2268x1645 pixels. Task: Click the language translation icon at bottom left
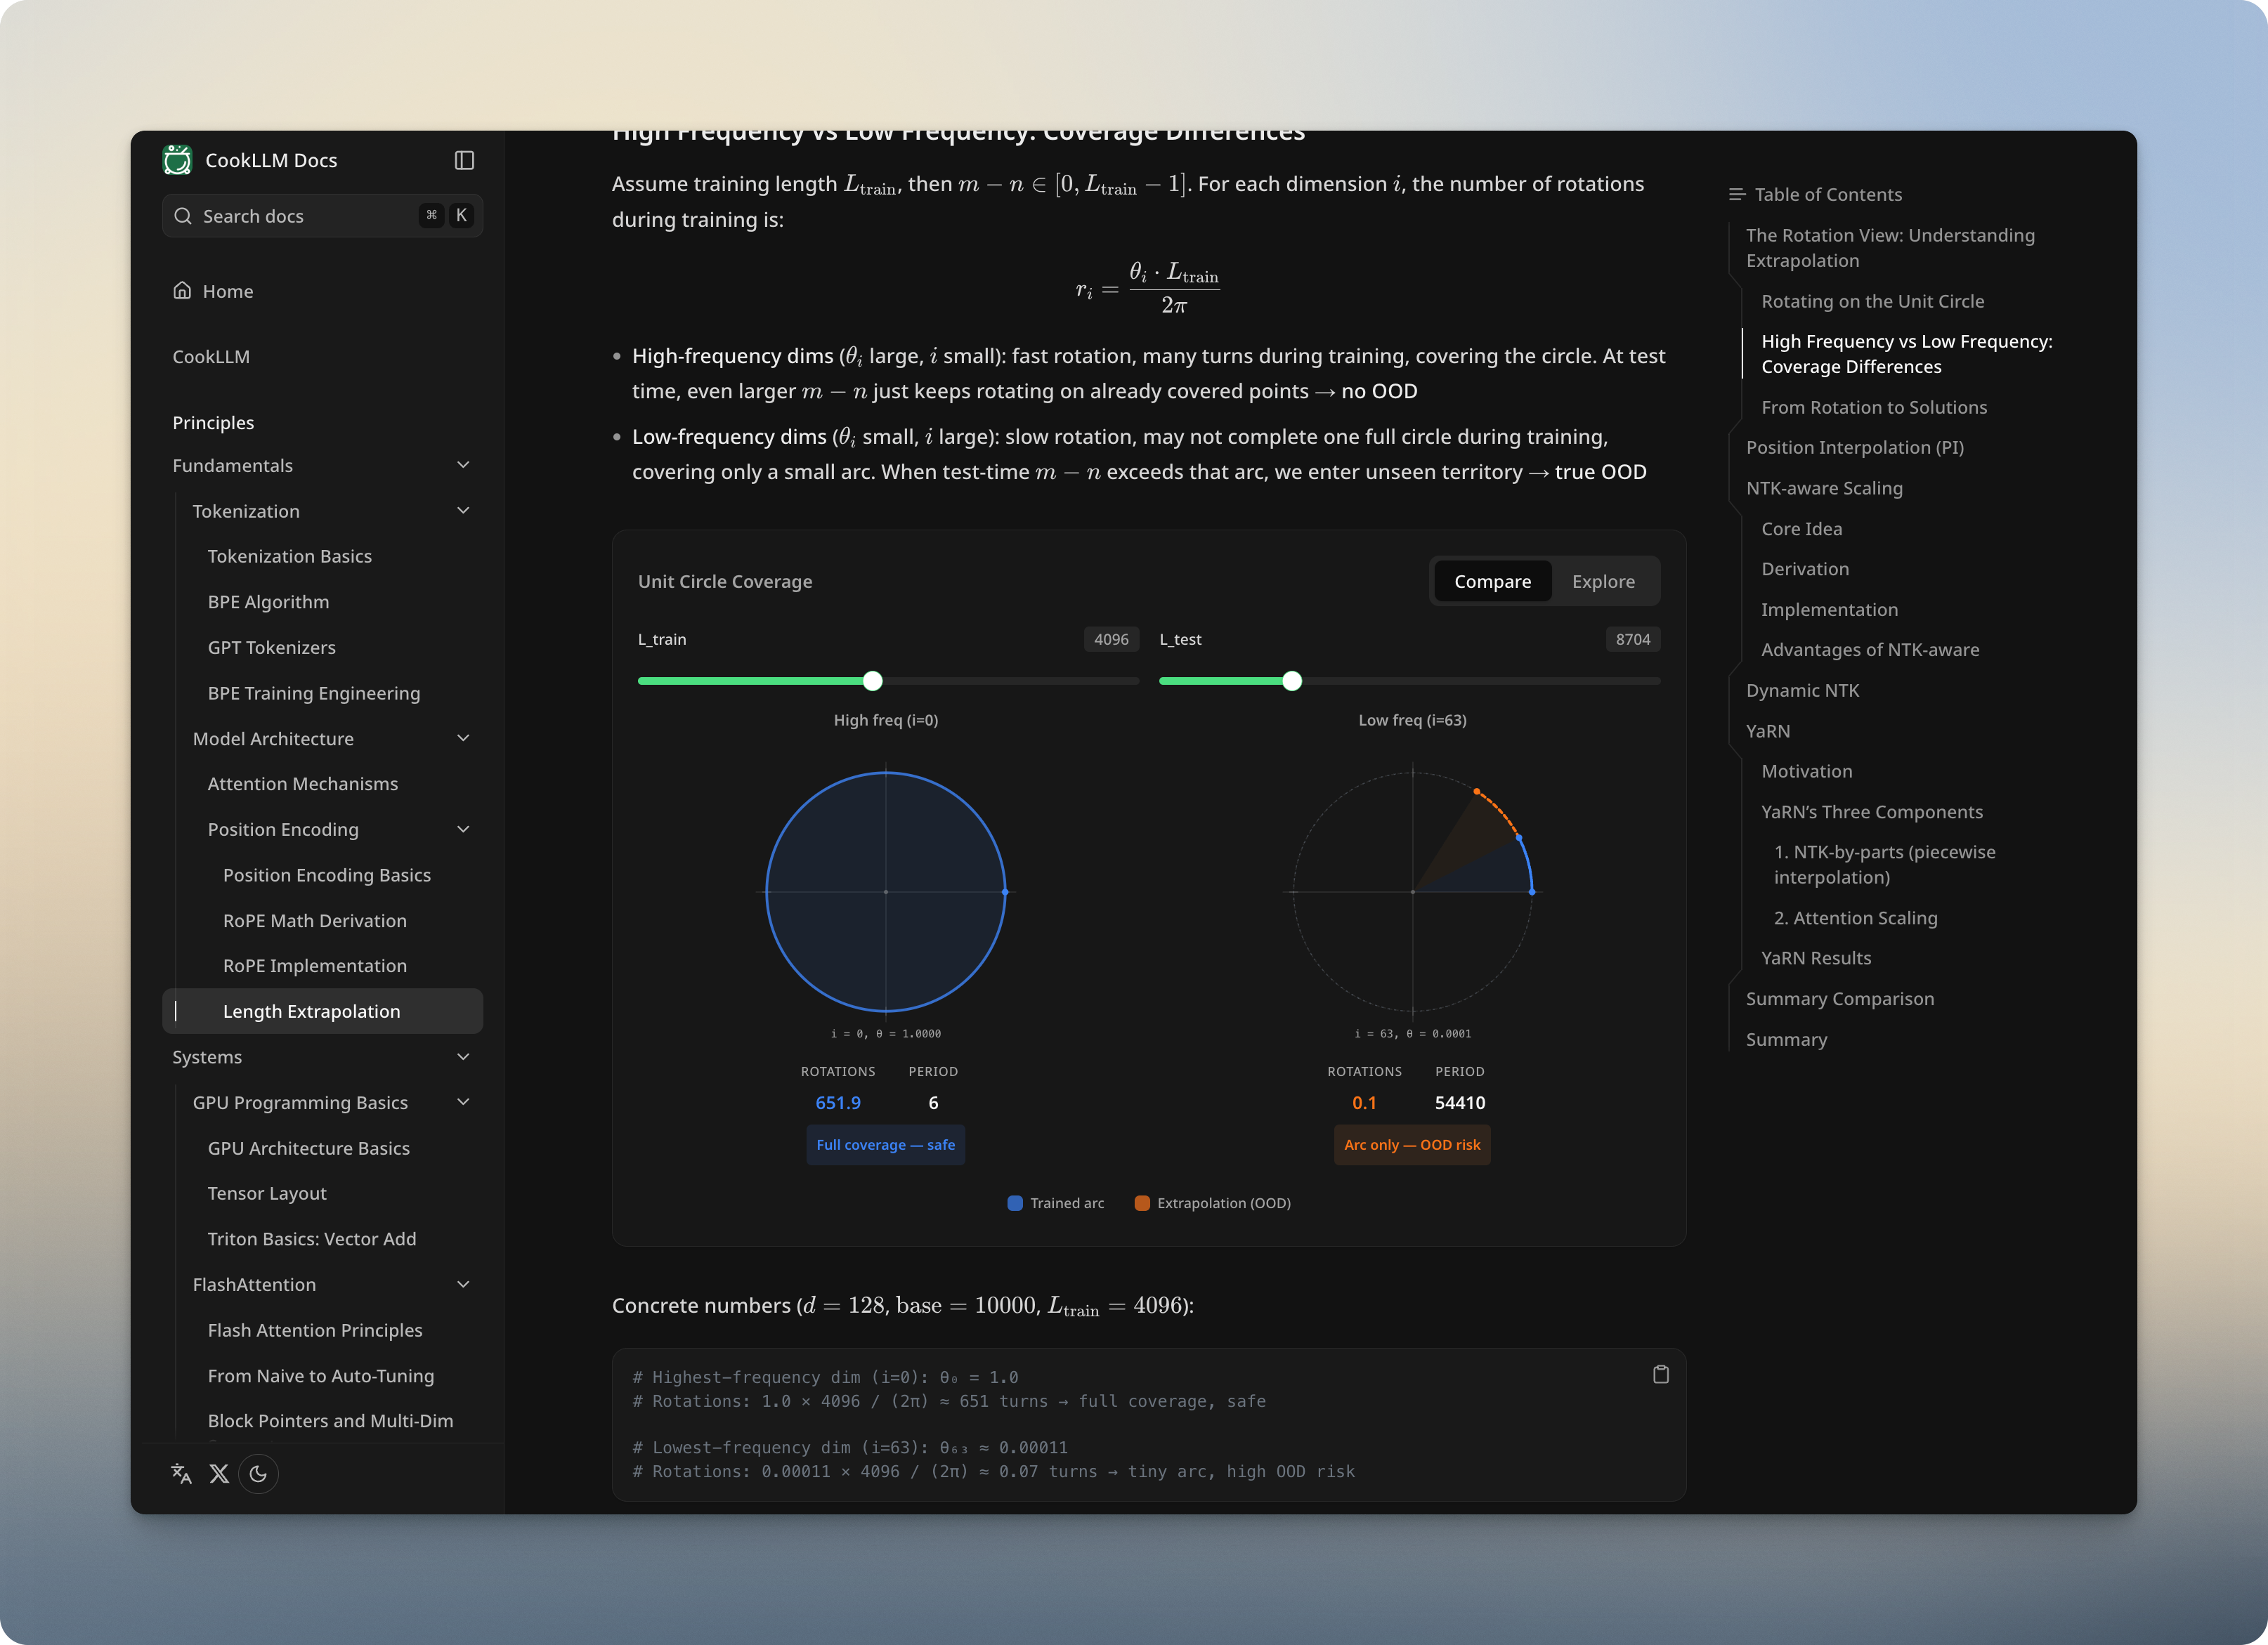coord(181,1474)
